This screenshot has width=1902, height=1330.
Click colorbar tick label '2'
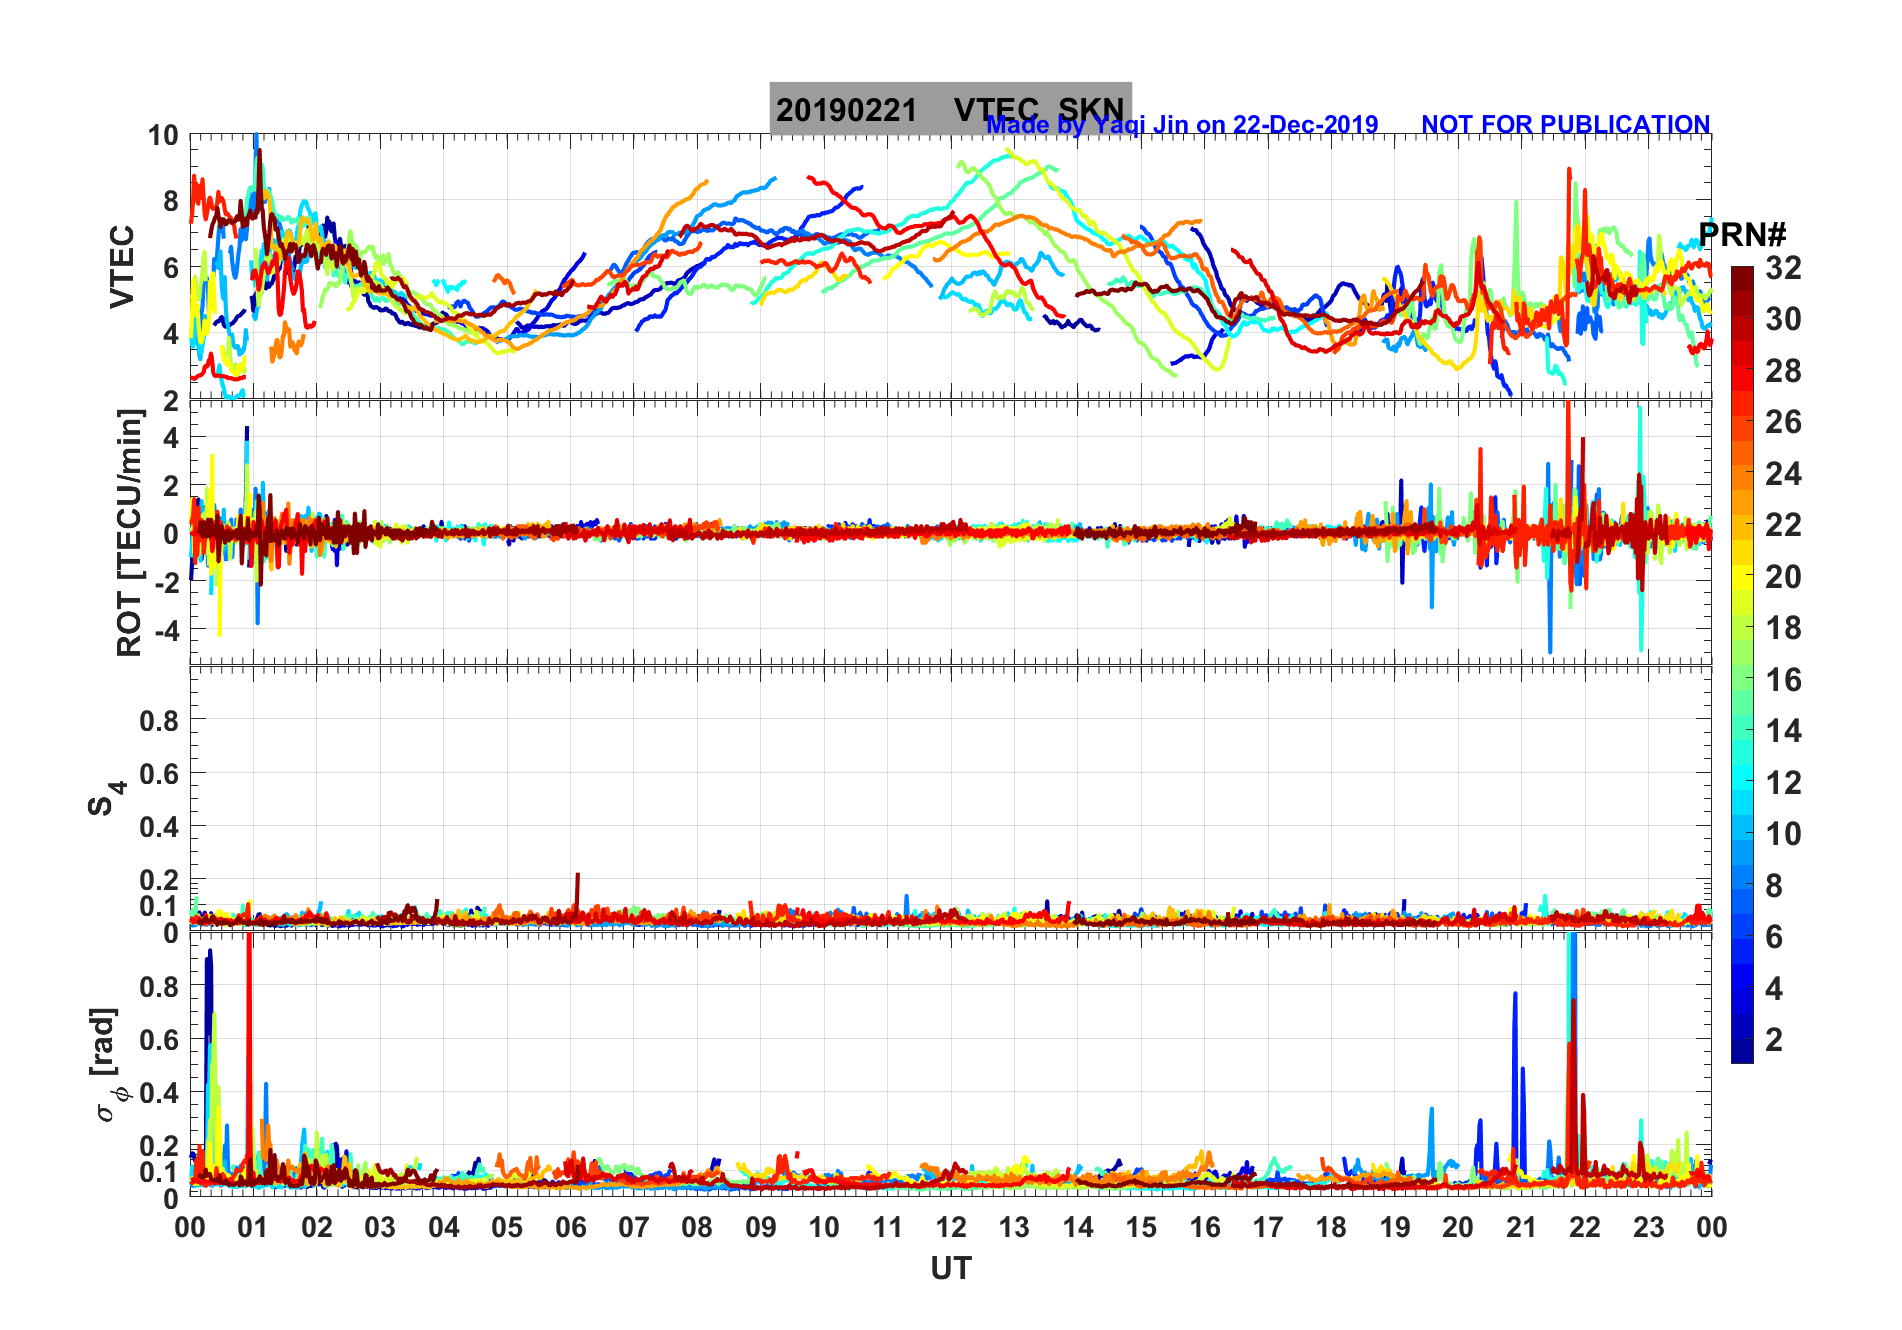click(x=1774, y=1039)
